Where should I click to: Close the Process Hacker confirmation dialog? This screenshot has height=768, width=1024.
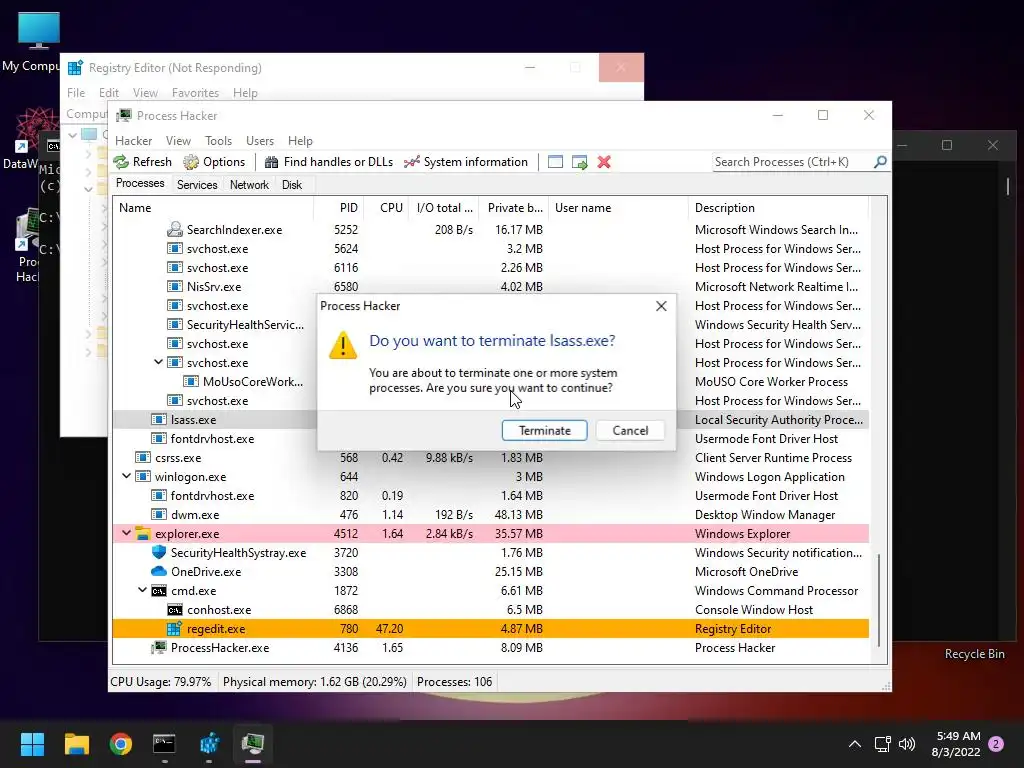[661, 306]
